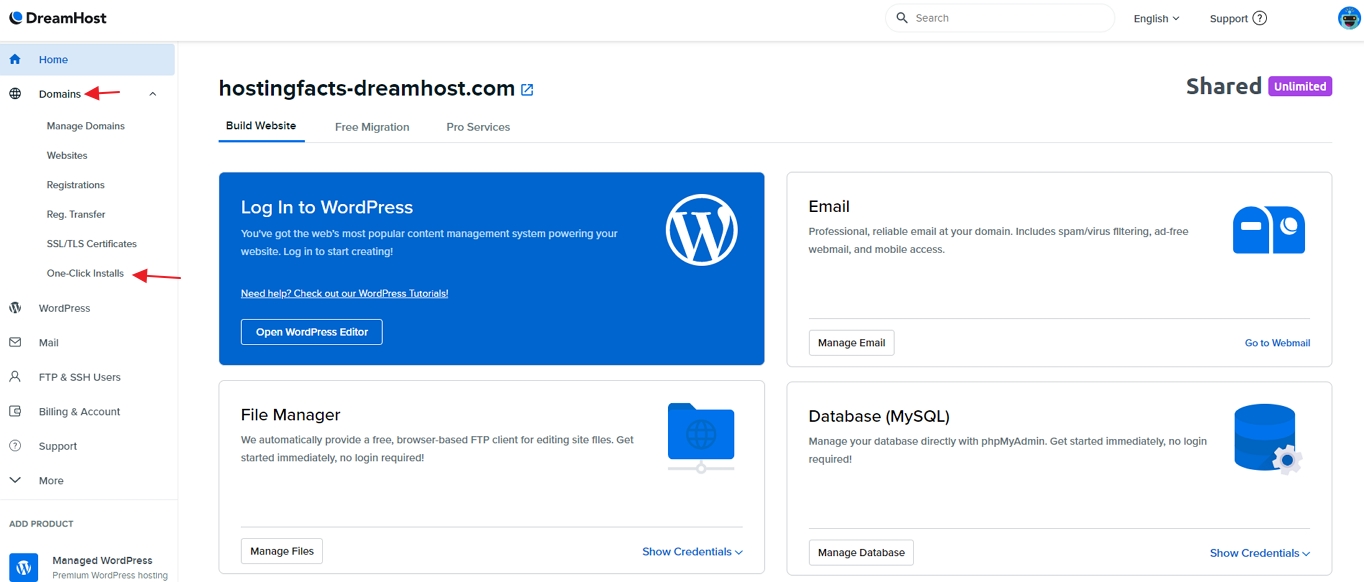Viewport: 1364px width, 582px height.
Task: Open the user avatar menu
Action: [1349, 18]
